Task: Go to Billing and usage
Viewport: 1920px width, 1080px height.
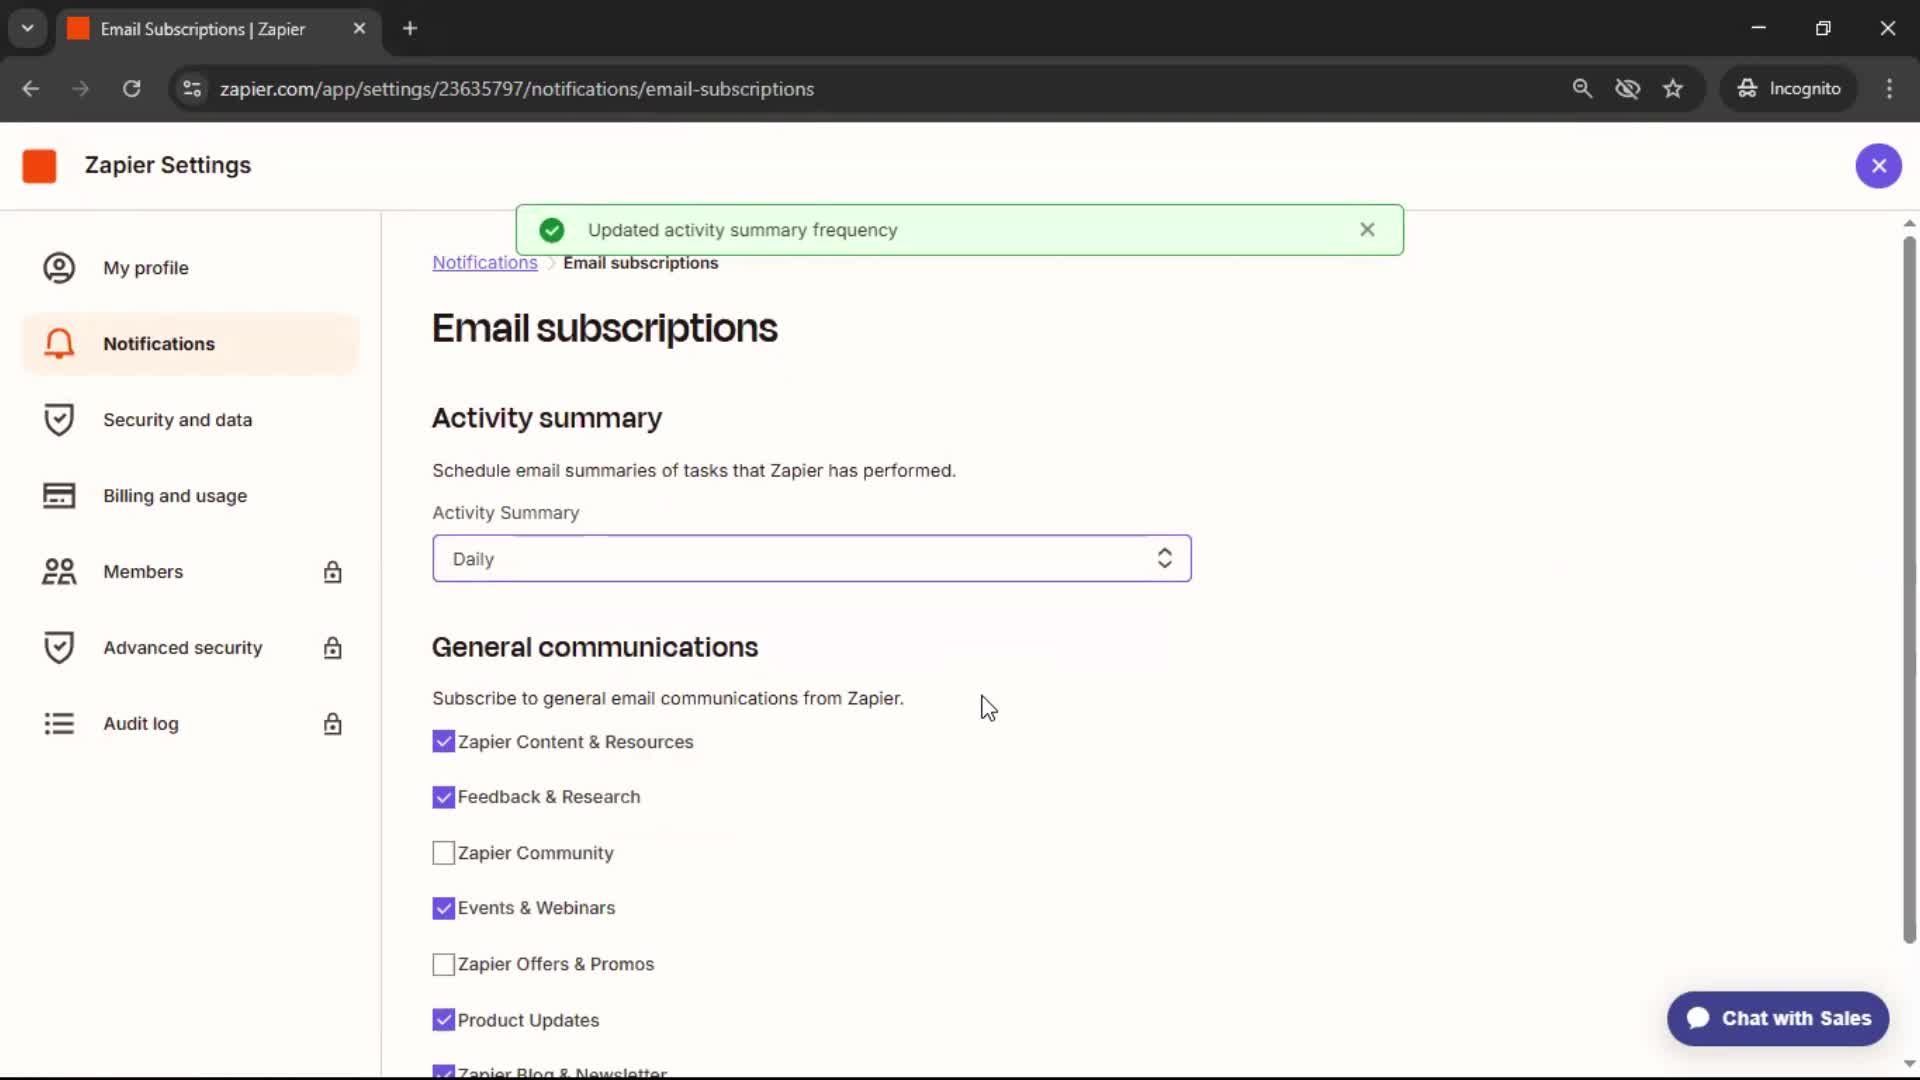Action: click(190, 496)
